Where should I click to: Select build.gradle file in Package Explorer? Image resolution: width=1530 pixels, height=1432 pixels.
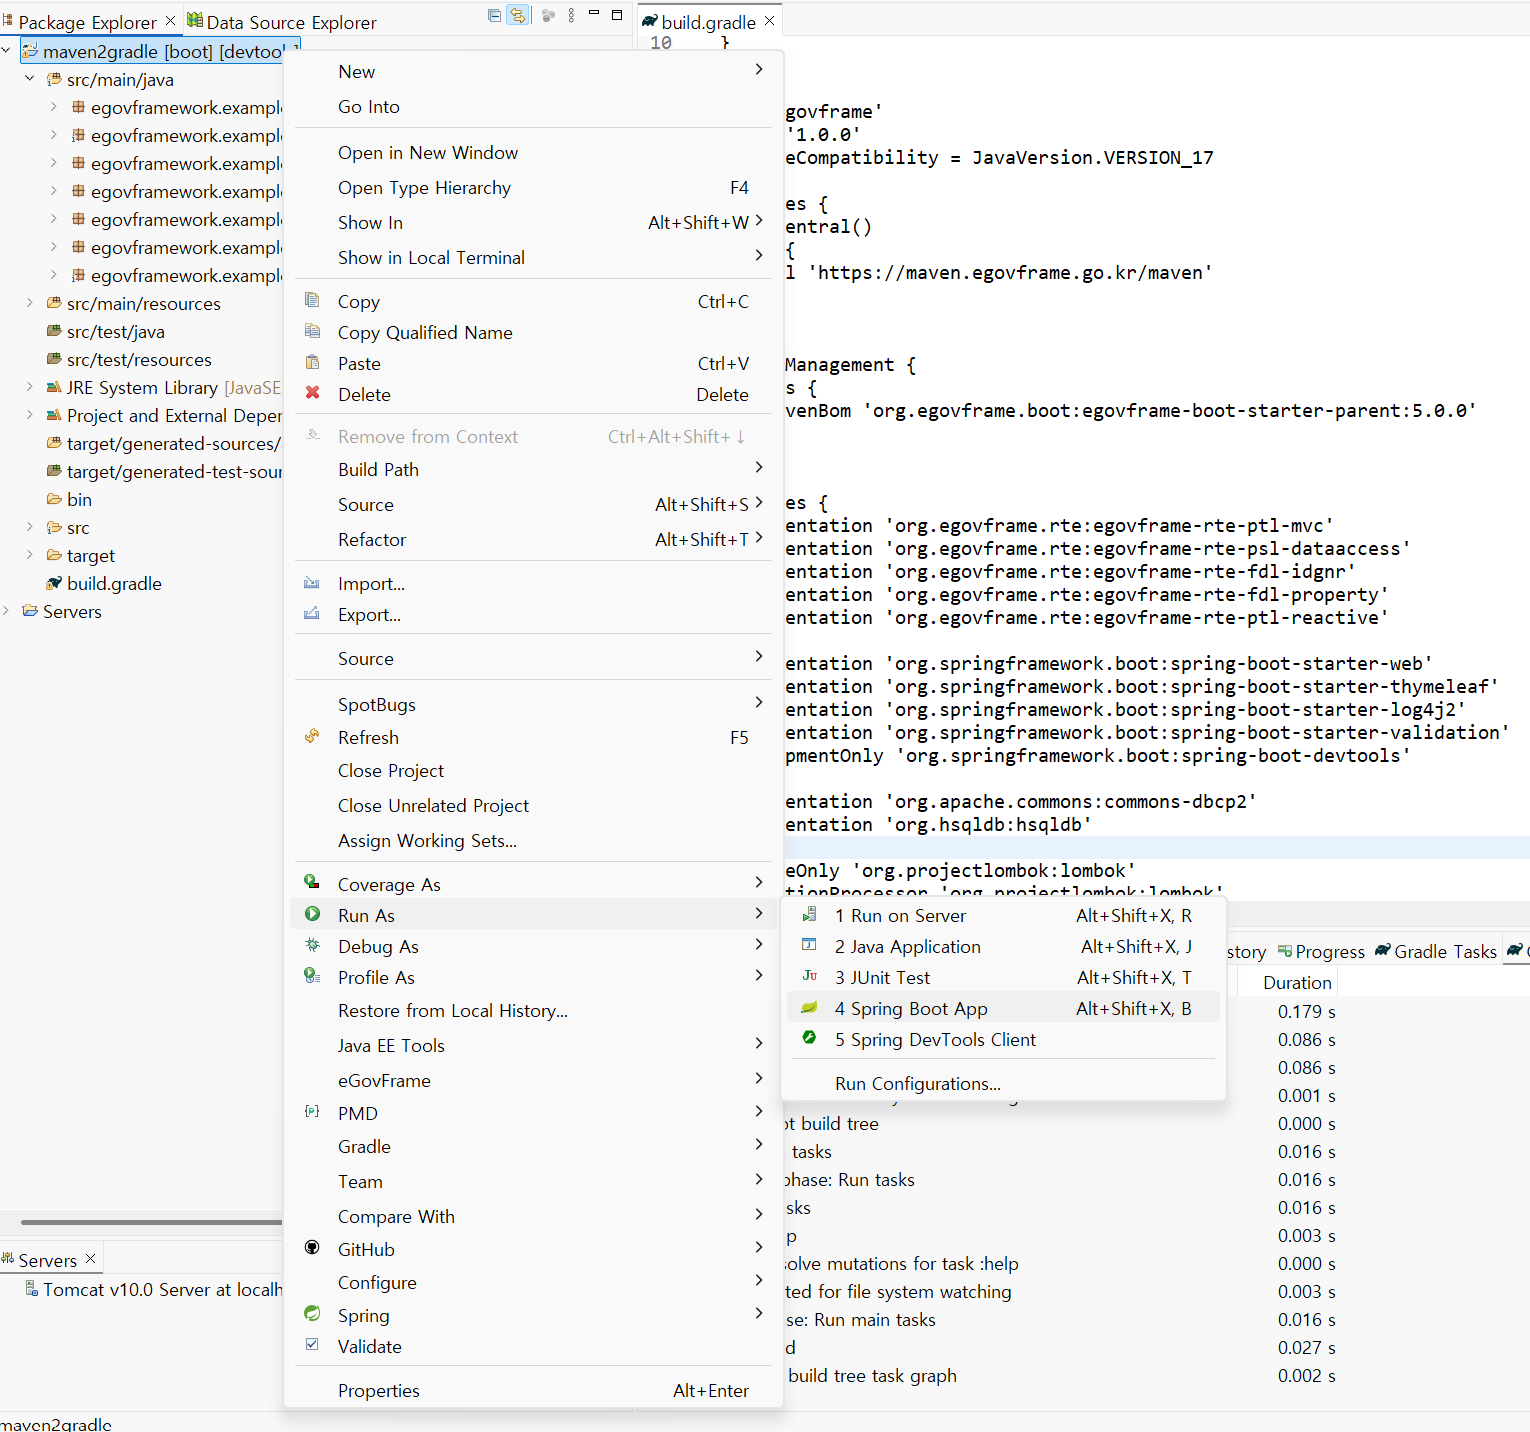coord(114,583)
